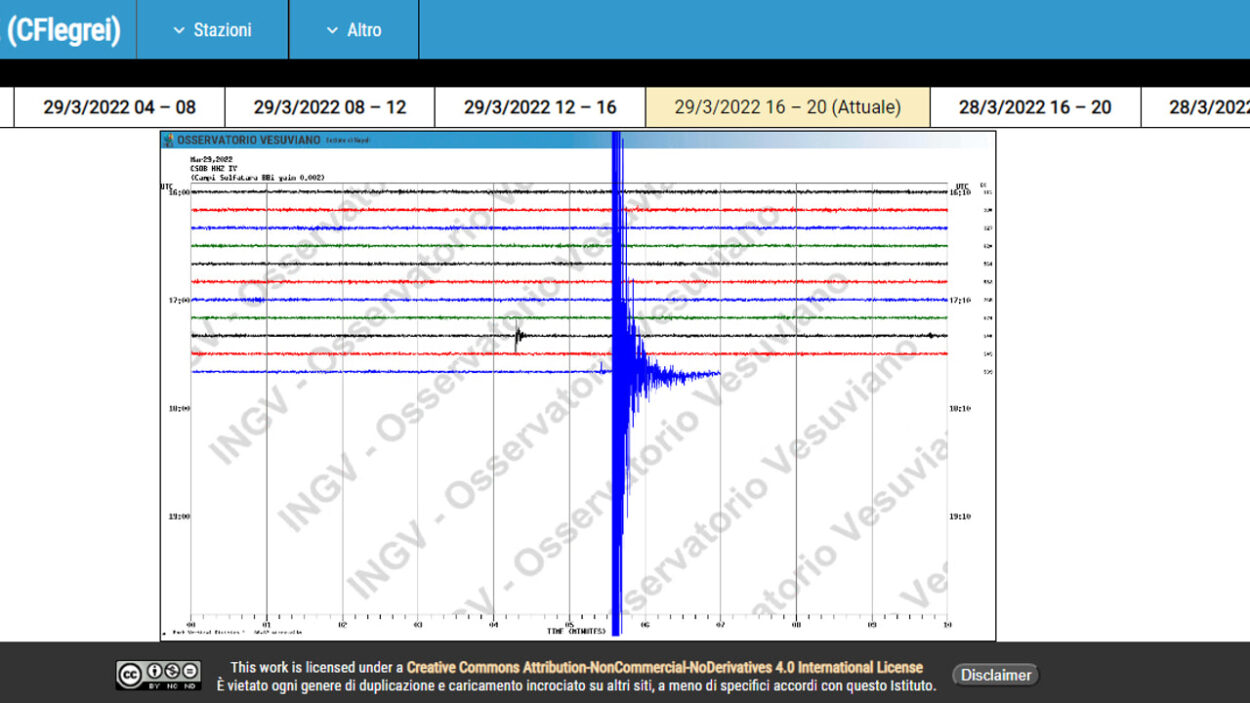This screenshot has width=1250, height=703.
Task: Switch to the 29/3/2022 12 – 16 tab
Action: [540, 107]
